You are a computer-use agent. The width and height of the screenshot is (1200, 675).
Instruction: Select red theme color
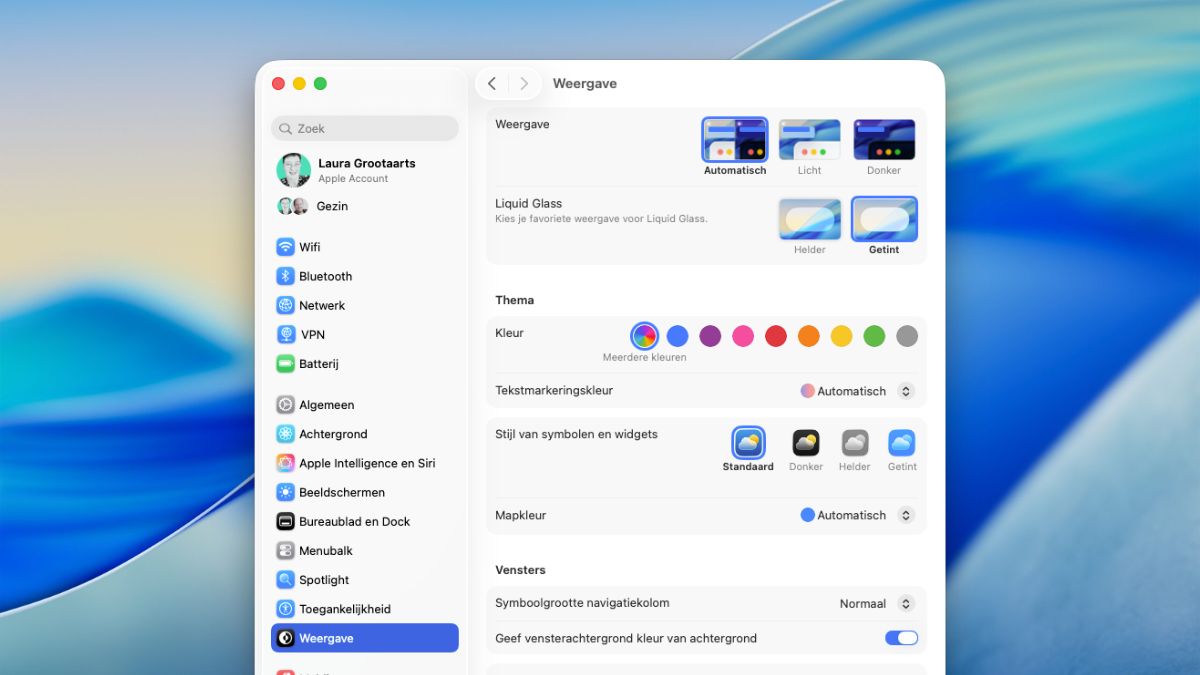click(x=776, y=336)
